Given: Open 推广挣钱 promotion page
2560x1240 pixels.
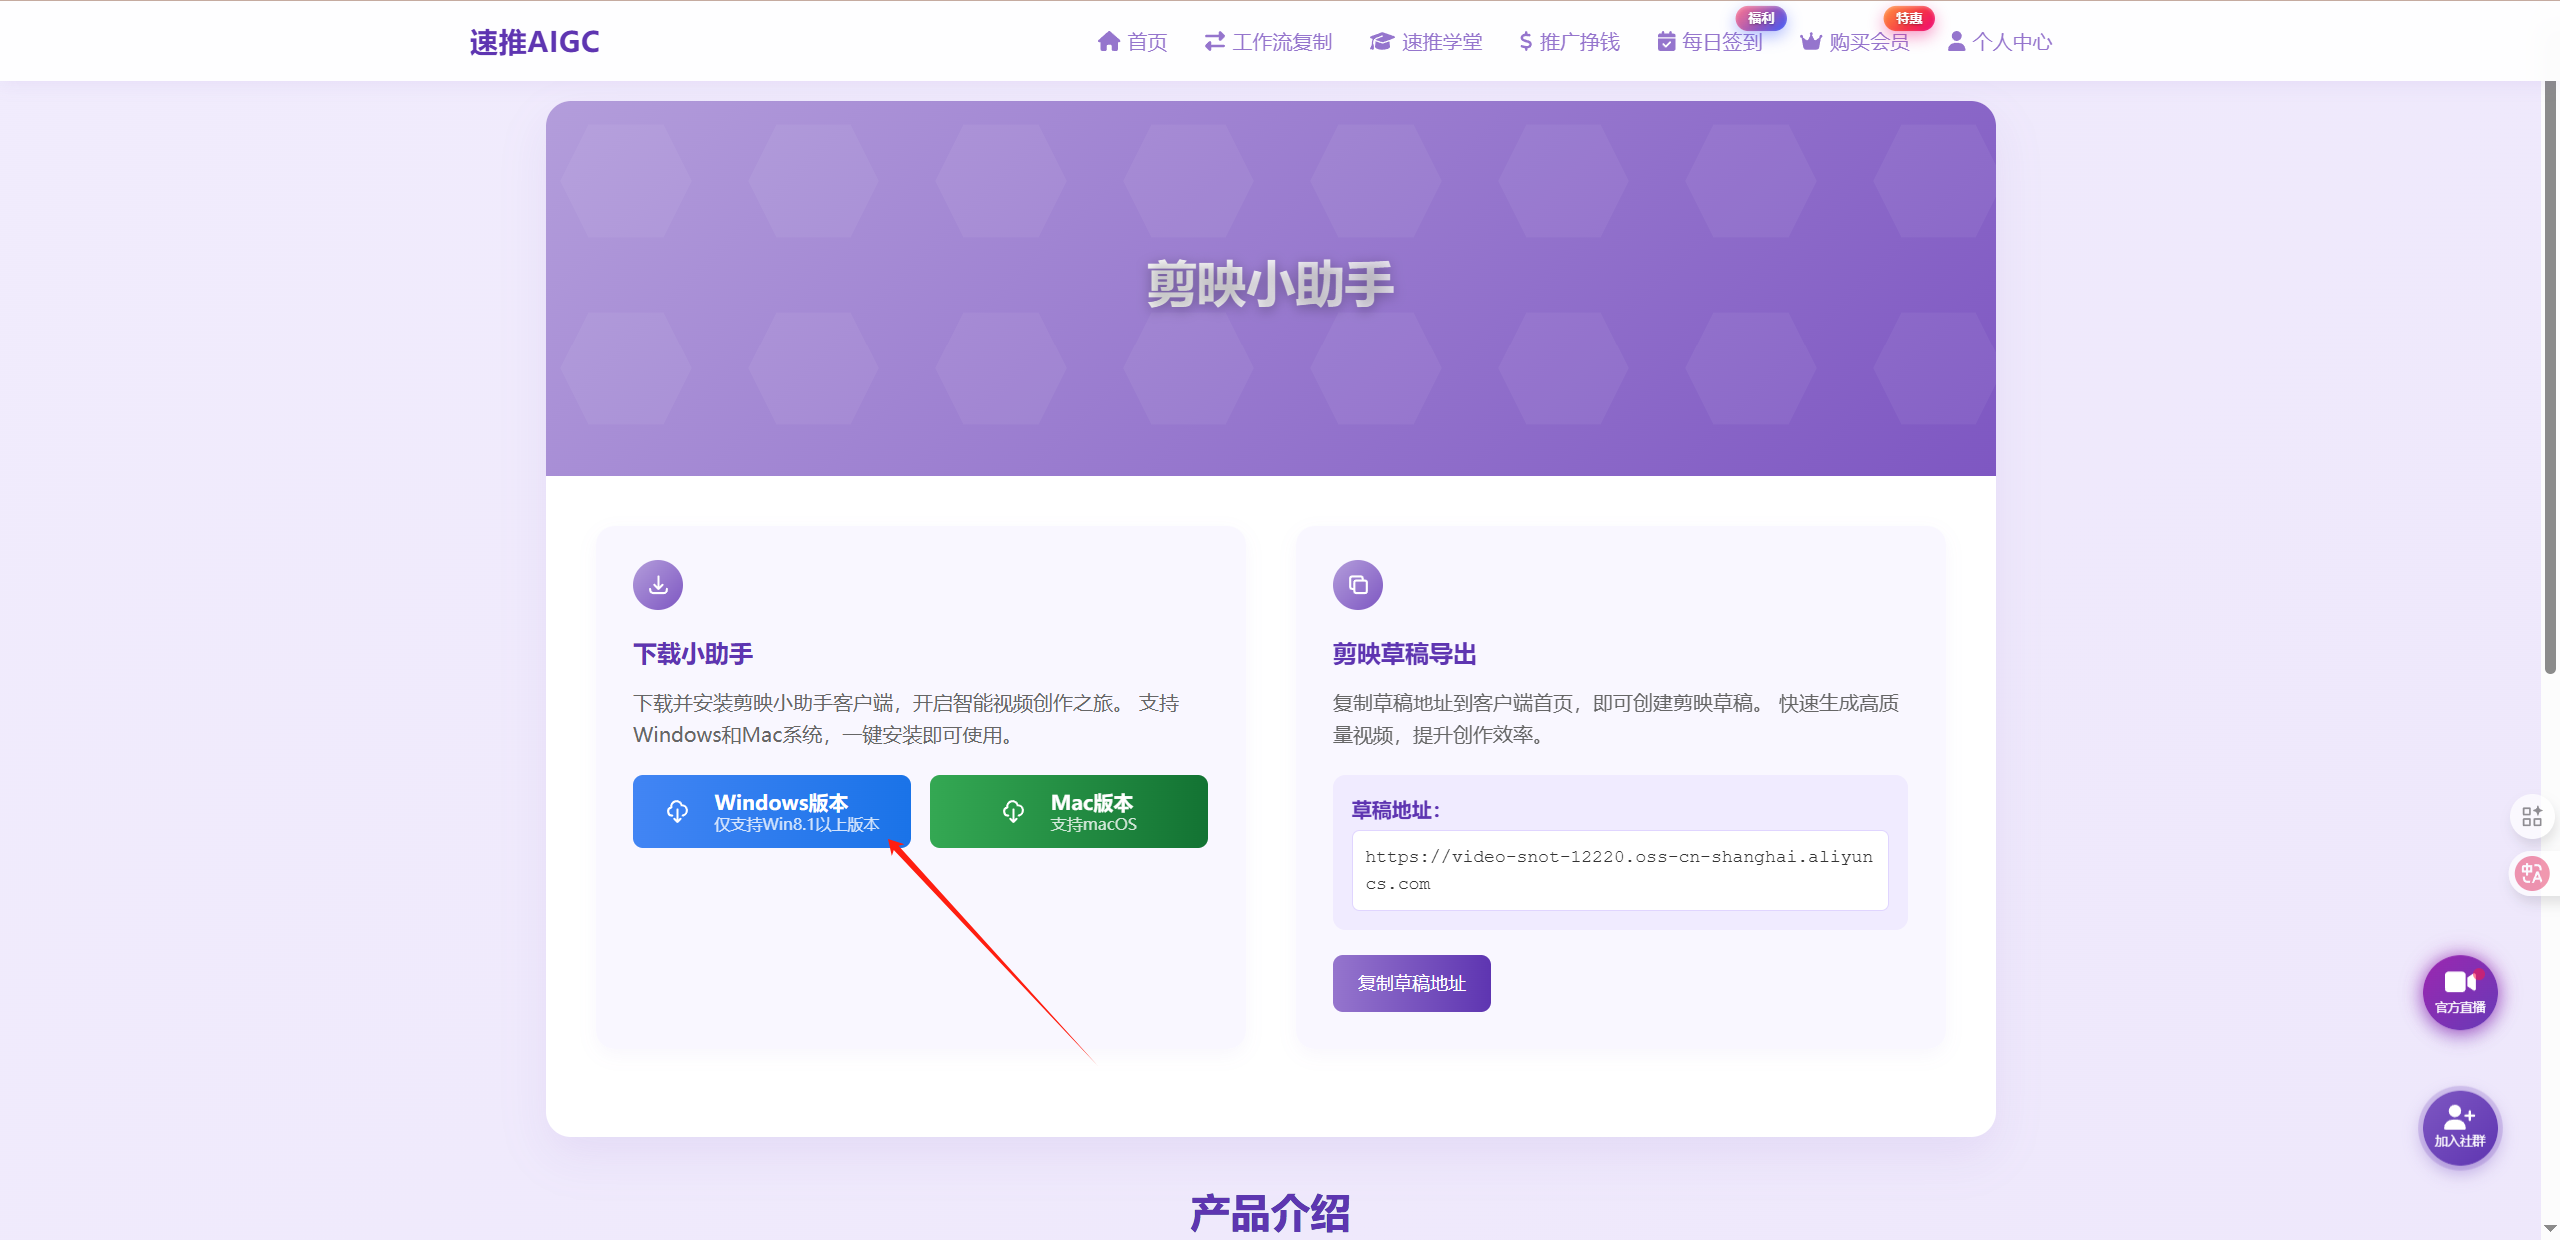Looking at the screenshot, I should [1569, 42].
